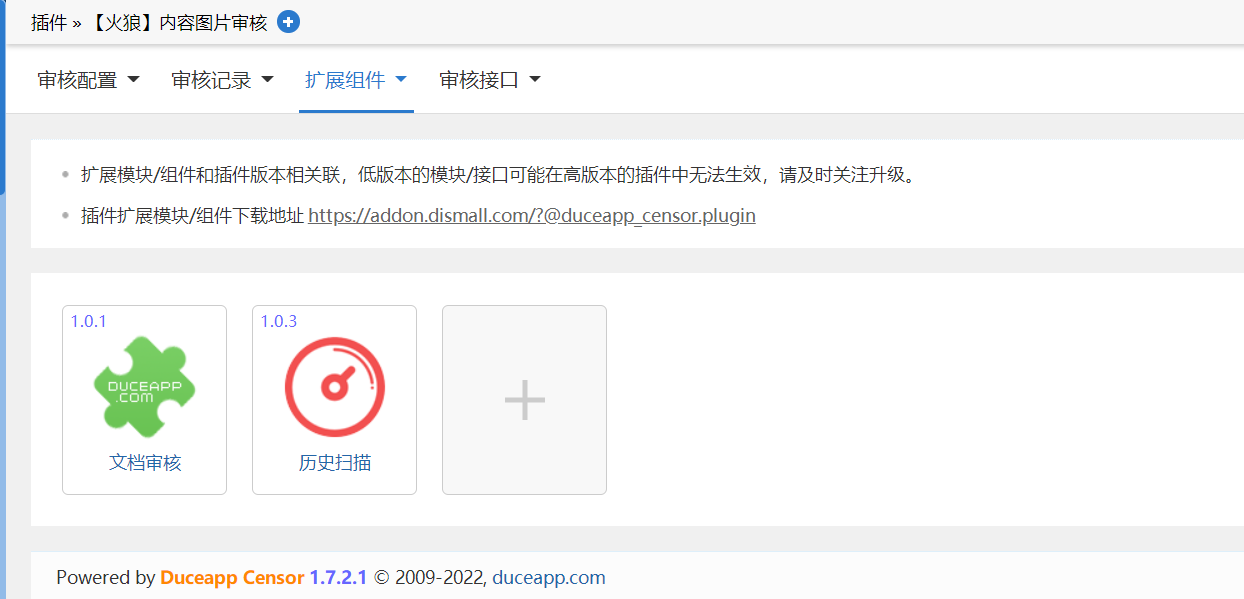Click the red gauge icon above 历史扫描
The image size is (1244, 599).
334,385
